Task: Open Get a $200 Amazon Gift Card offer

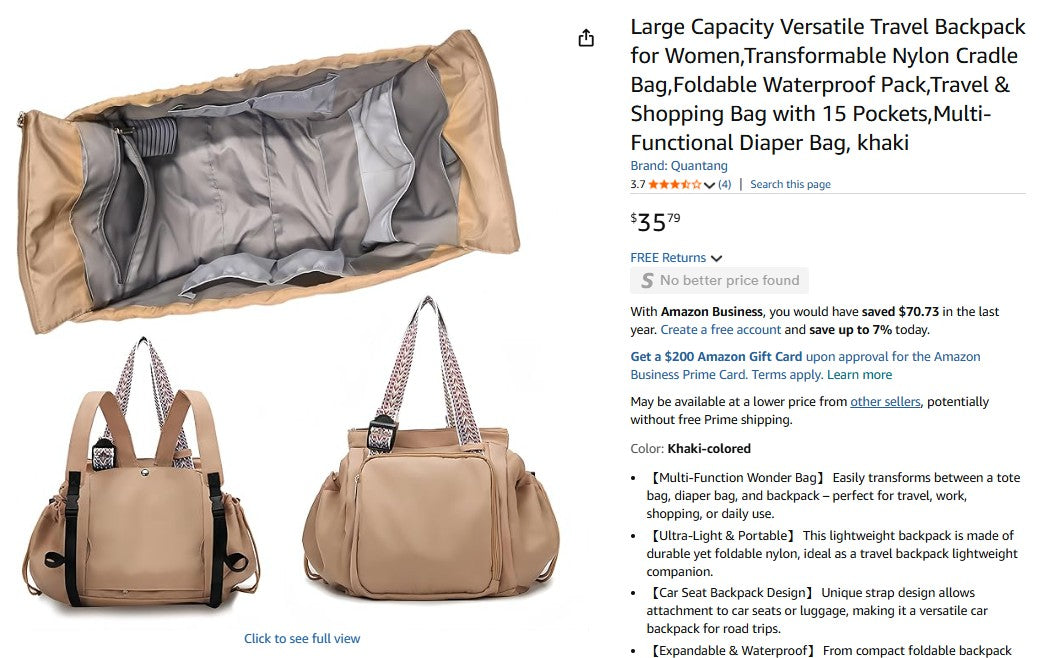Action: pos(716,356)
